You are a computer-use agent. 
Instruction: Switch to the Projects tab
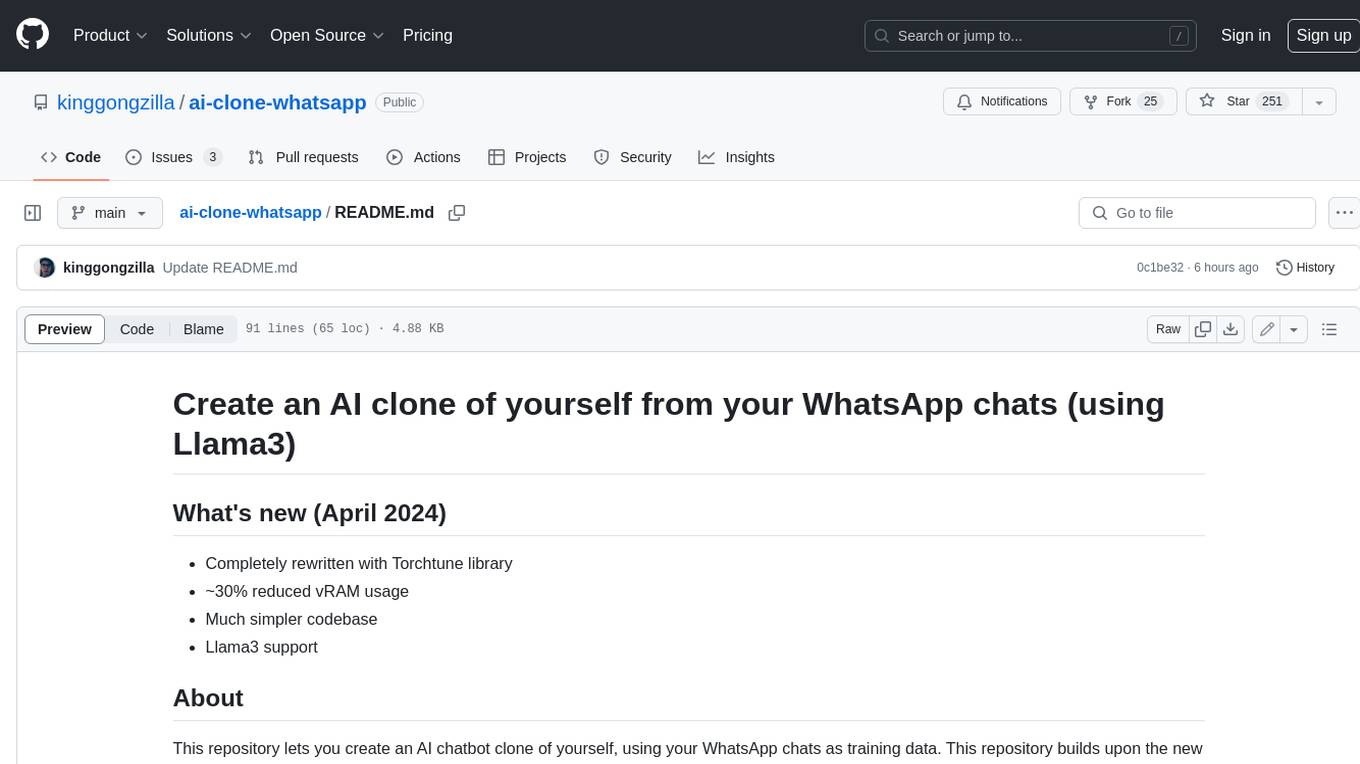tap(527, 157)
